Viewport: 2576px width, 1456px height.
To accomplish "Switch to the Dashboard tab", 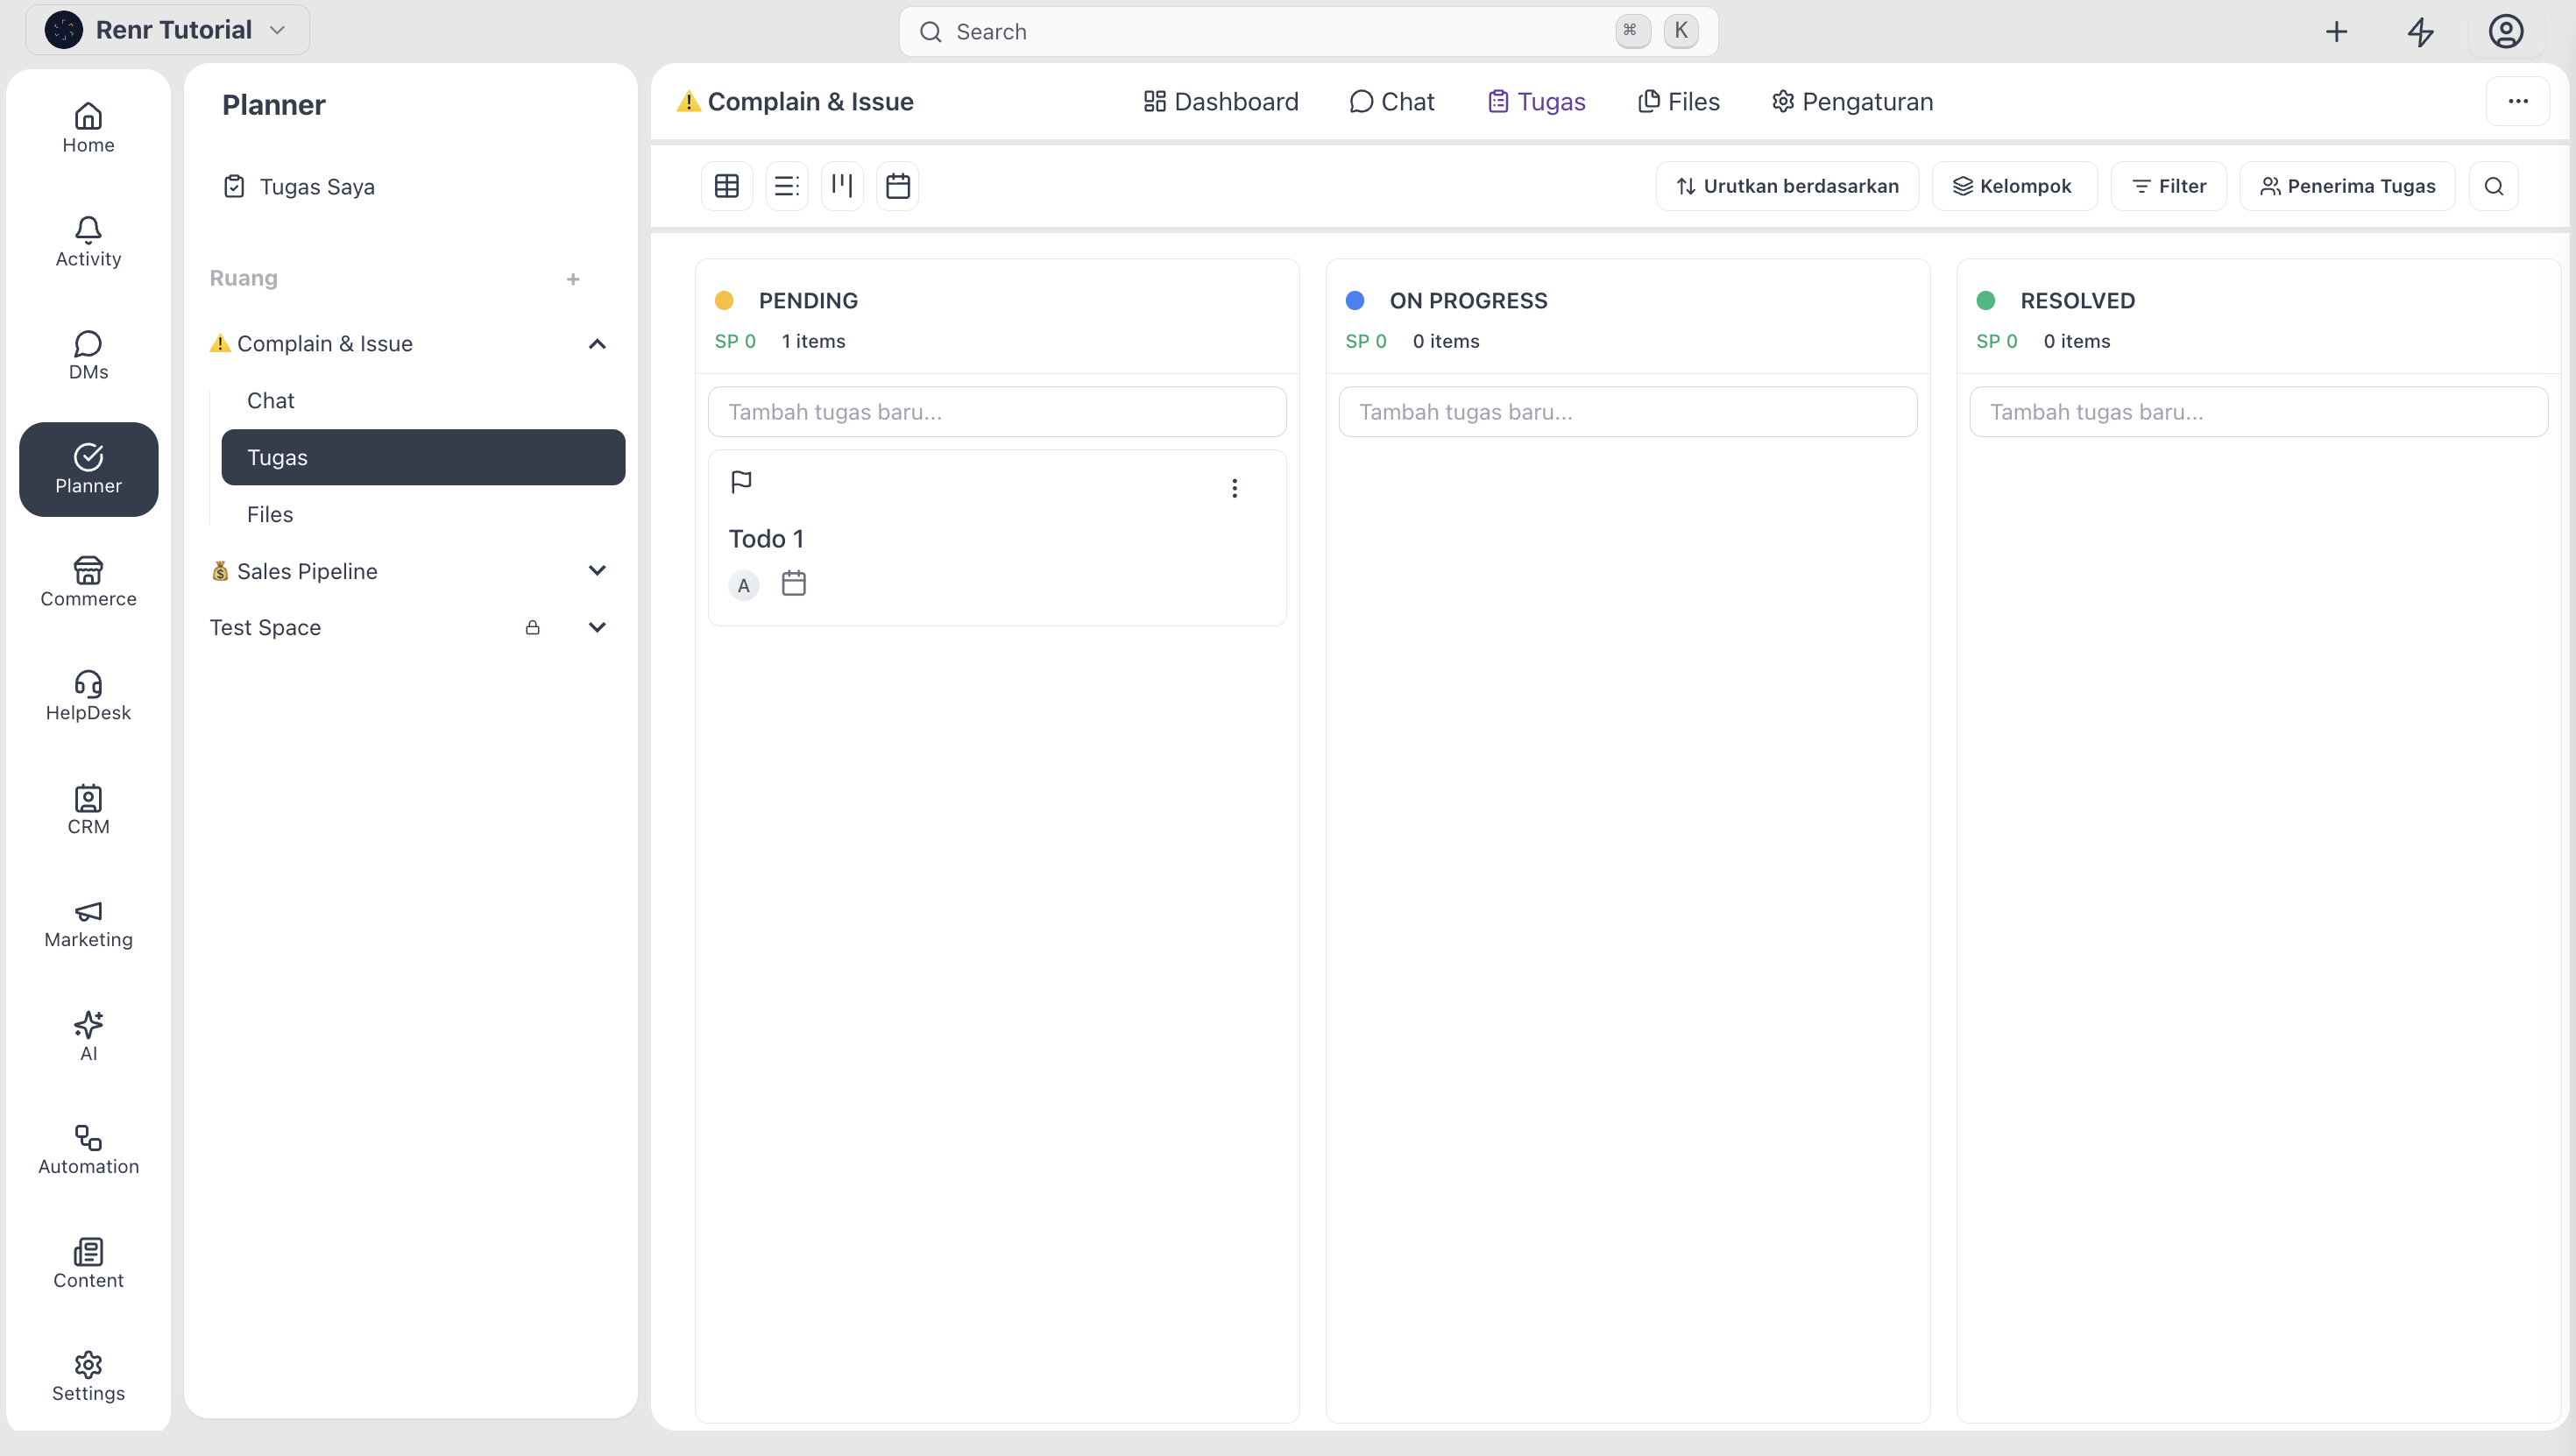I will click(x=1221, y=102).
